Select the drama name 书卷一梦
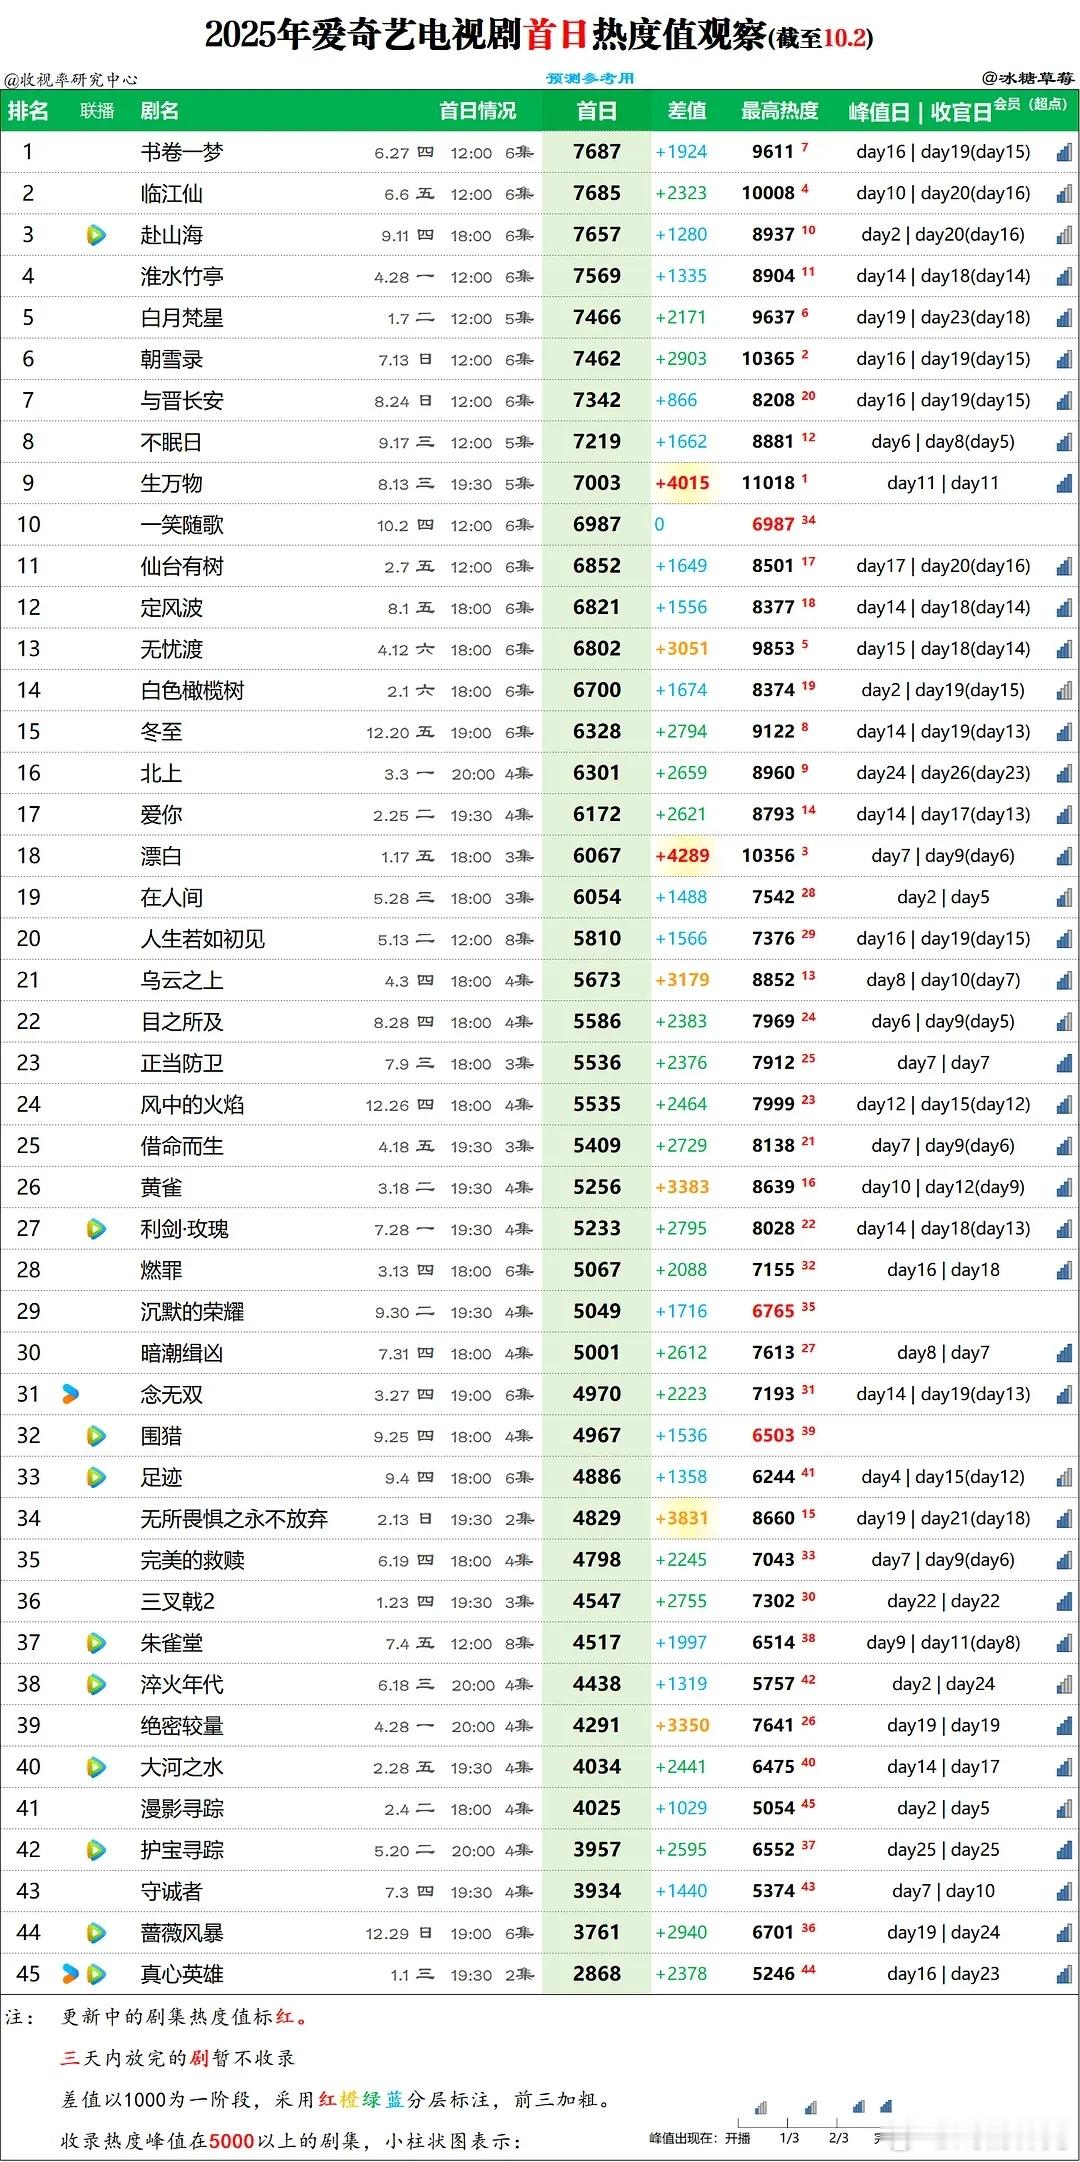Screen dimensions: 1080x2162 click(x=182, y=152)
